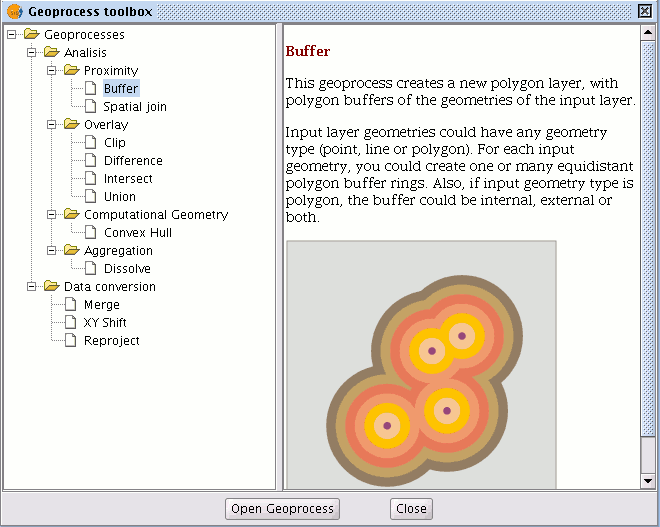This screenshot has width=660, height=527.
Task: Click the Buffer document icon
Action: tap(91, 88)
